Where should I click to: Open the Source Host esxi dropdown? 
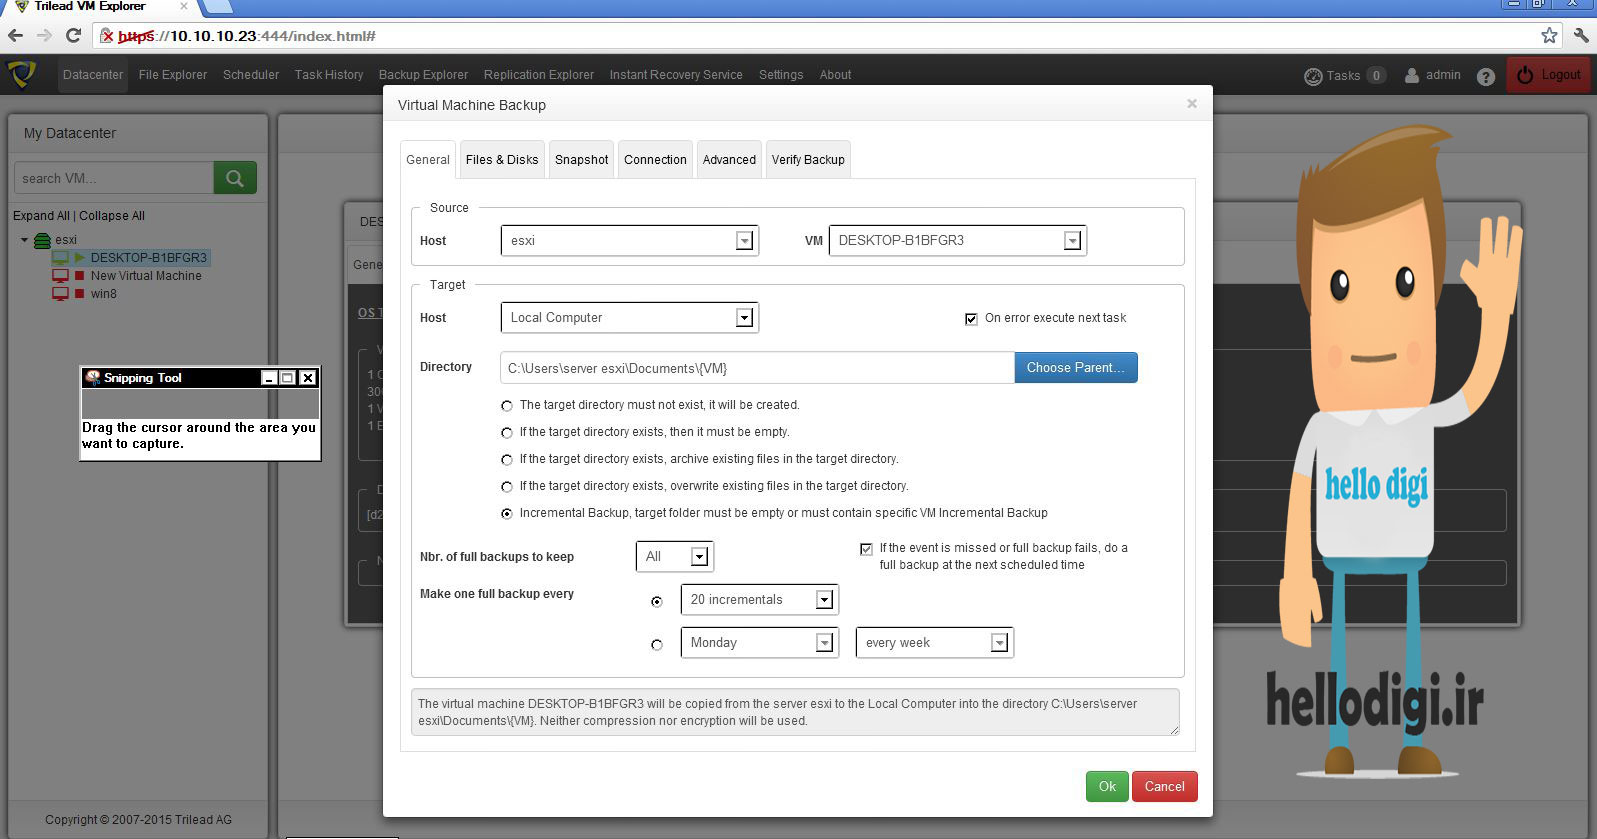629,240
